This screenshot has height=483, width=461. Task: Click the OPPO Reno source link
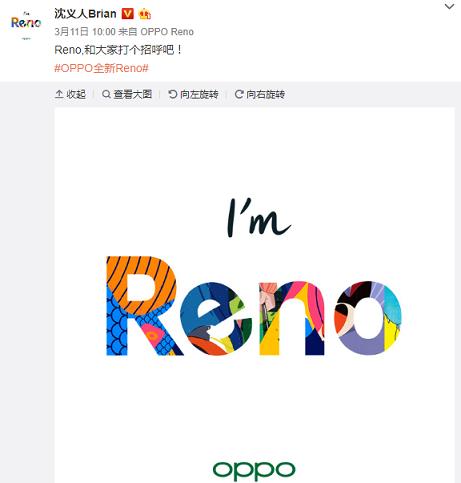coord(167,32)
